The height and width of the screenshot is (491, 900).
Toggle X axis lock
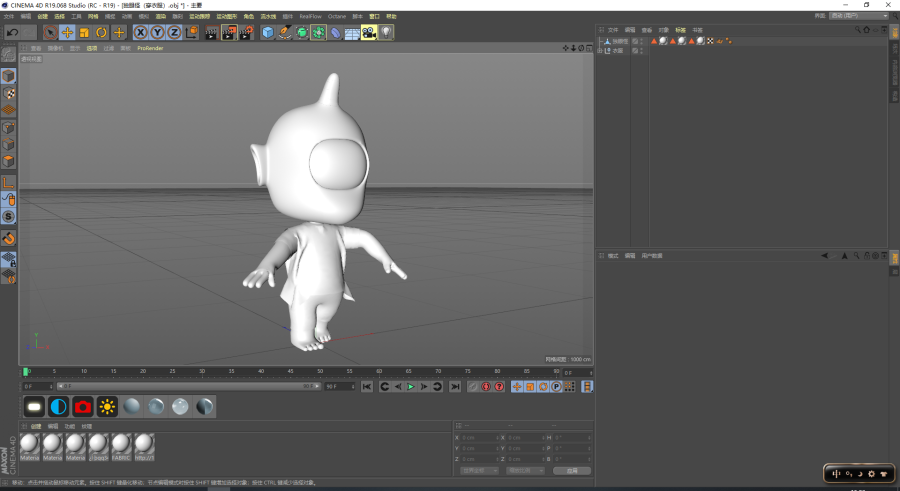(x=141, y=33)
